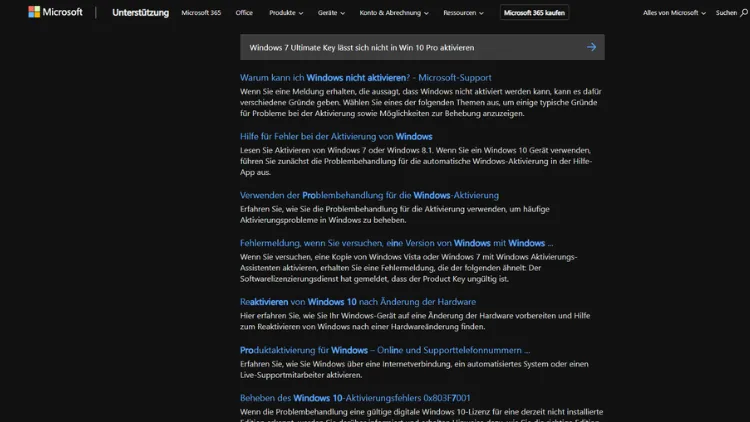Submit search with the blue arrow
Viewport: 750px width, 422px height.
point(592,47)
